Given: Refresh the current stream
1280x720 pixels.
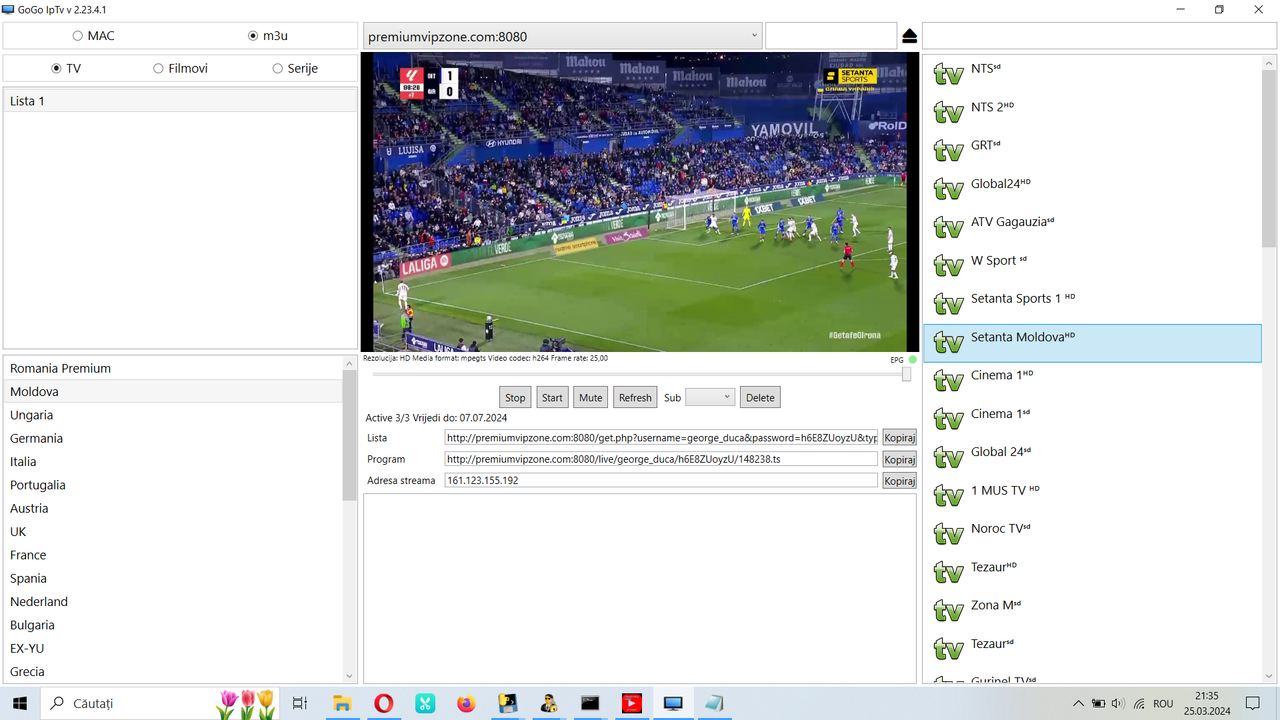Looking at the screenshot, I should click(x=635, y=397).
